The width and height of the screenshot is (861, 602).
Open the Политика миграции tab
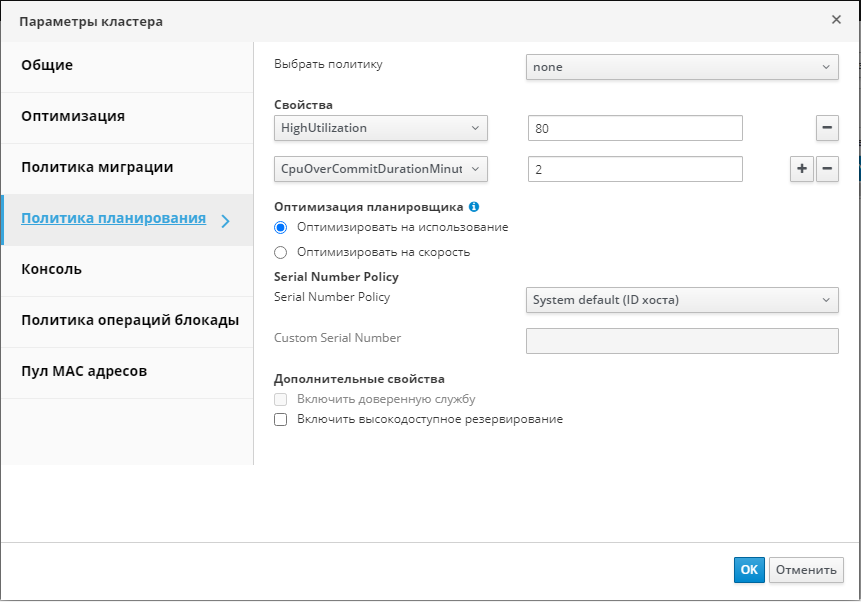[x=97, y=167]
